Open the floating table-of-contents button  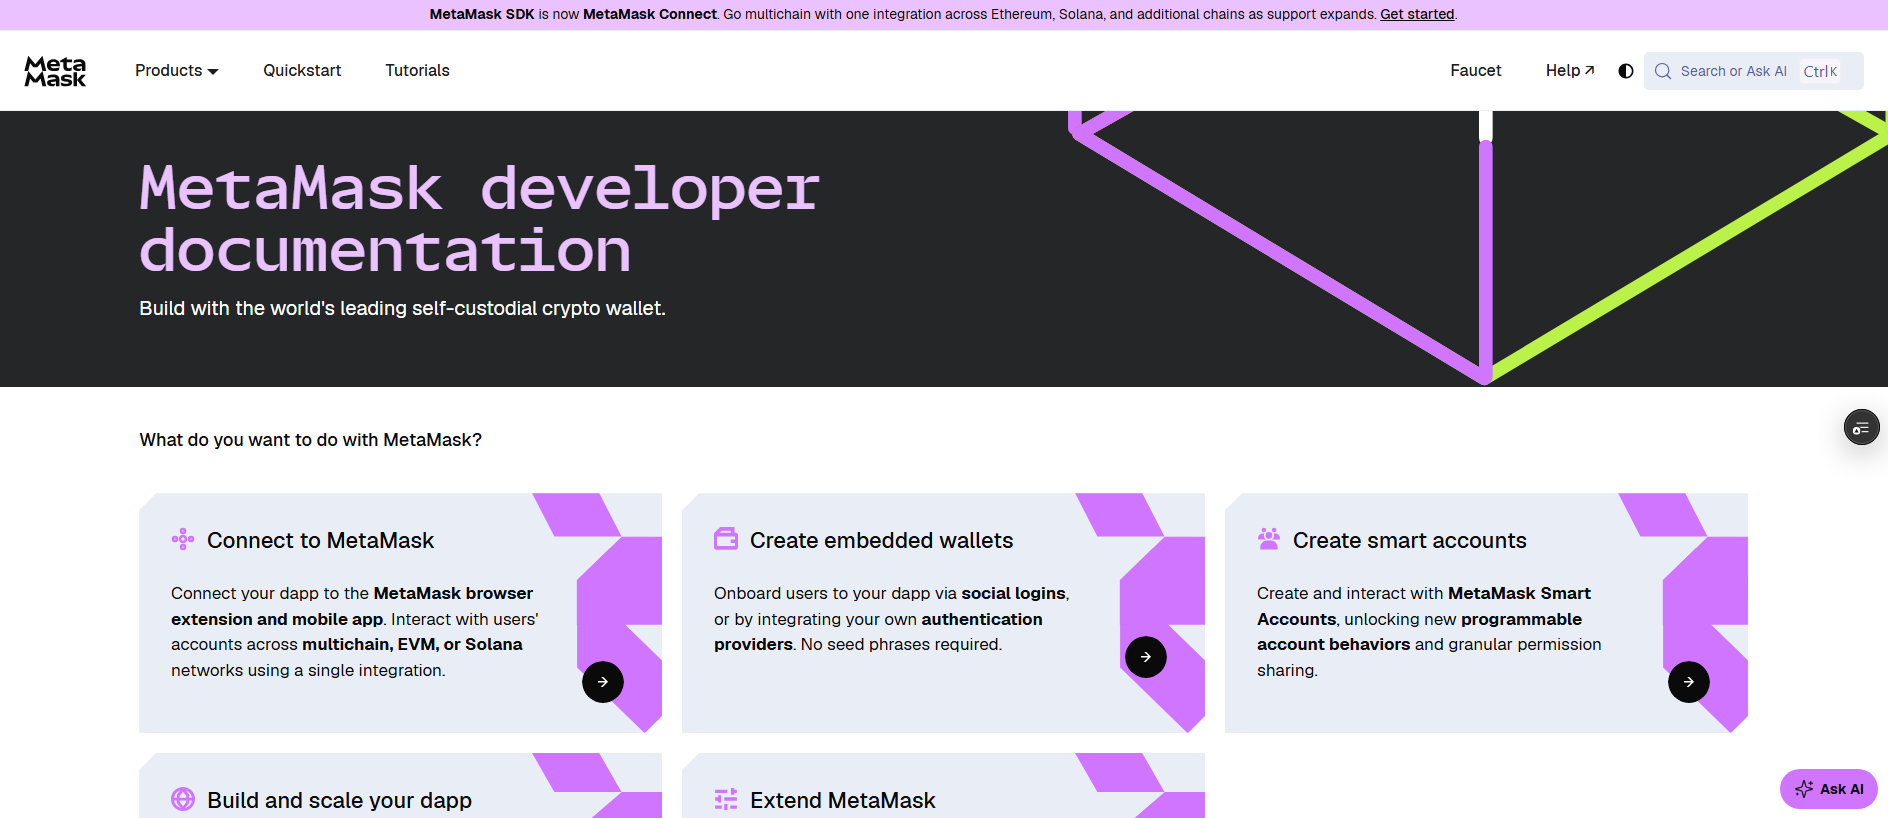(x=1861, y=428)
